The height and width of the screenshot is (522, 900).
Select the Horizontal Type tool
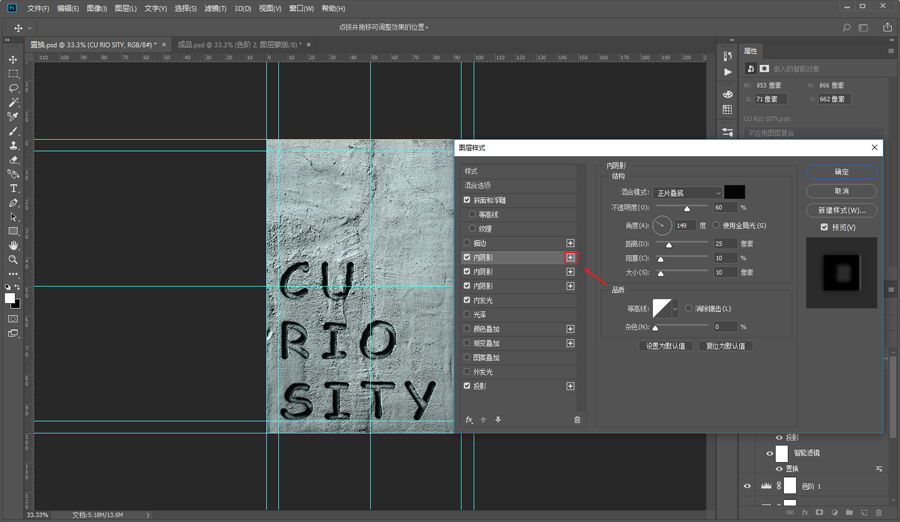(13, 188)
